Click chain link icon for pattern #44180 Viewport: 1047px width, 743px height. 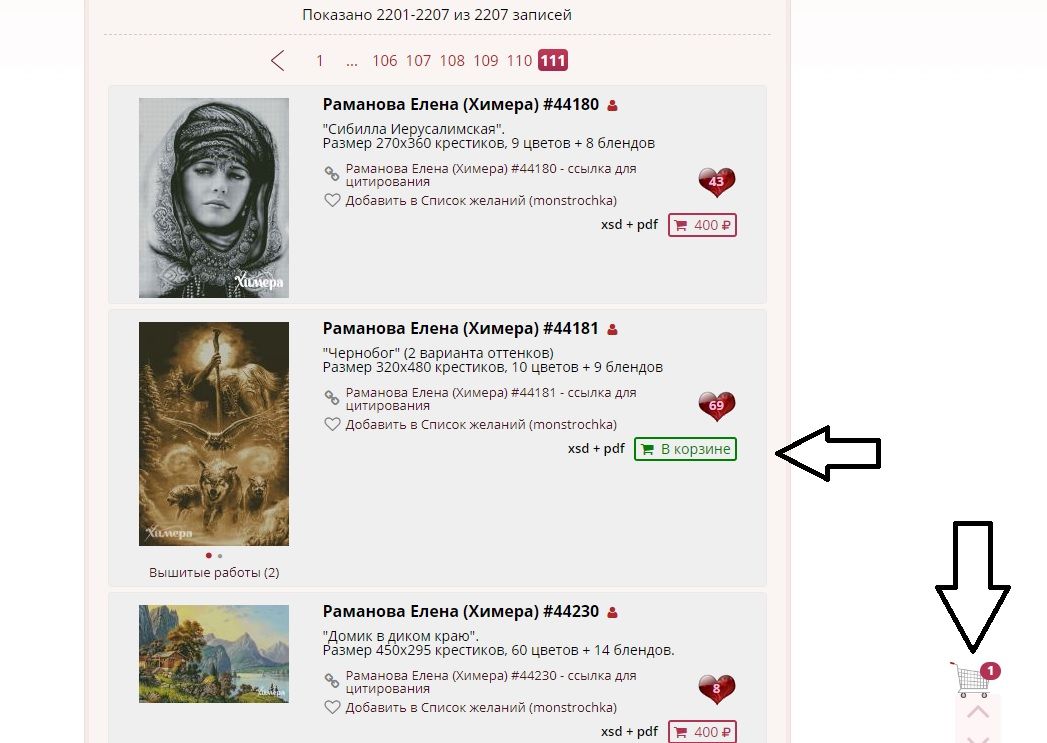[332, 174]
